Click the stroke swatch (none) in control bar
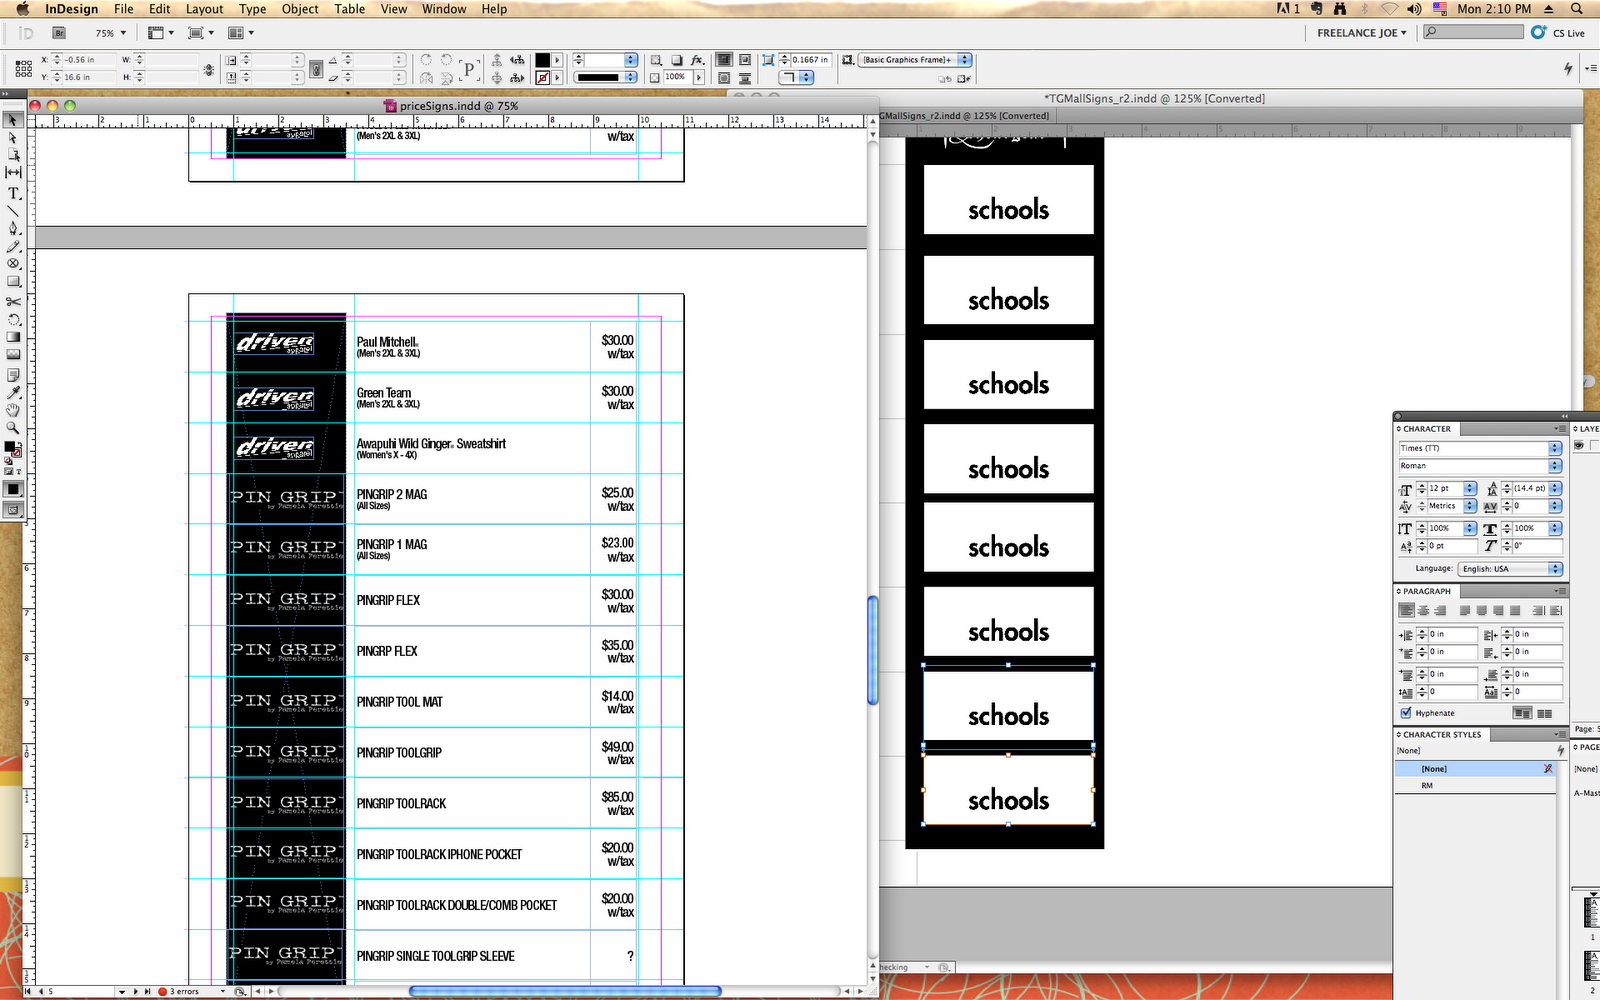Screen dimensions: 1600x1000 [542, 77]
